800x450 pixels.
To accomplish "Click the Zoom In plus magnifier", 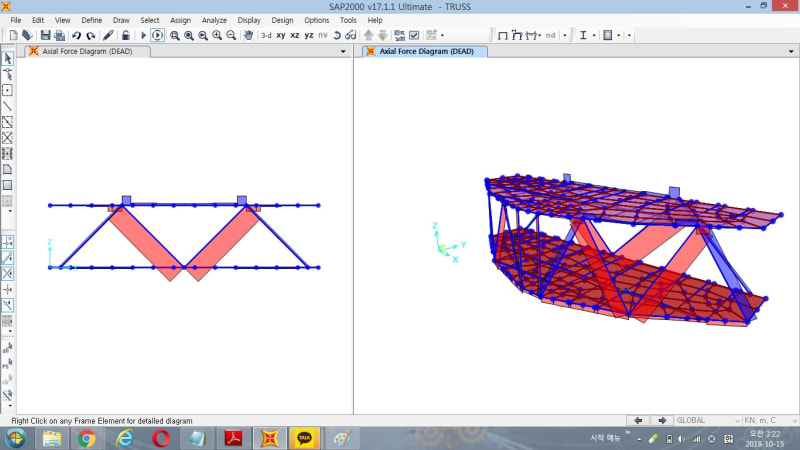I will 217,35.
